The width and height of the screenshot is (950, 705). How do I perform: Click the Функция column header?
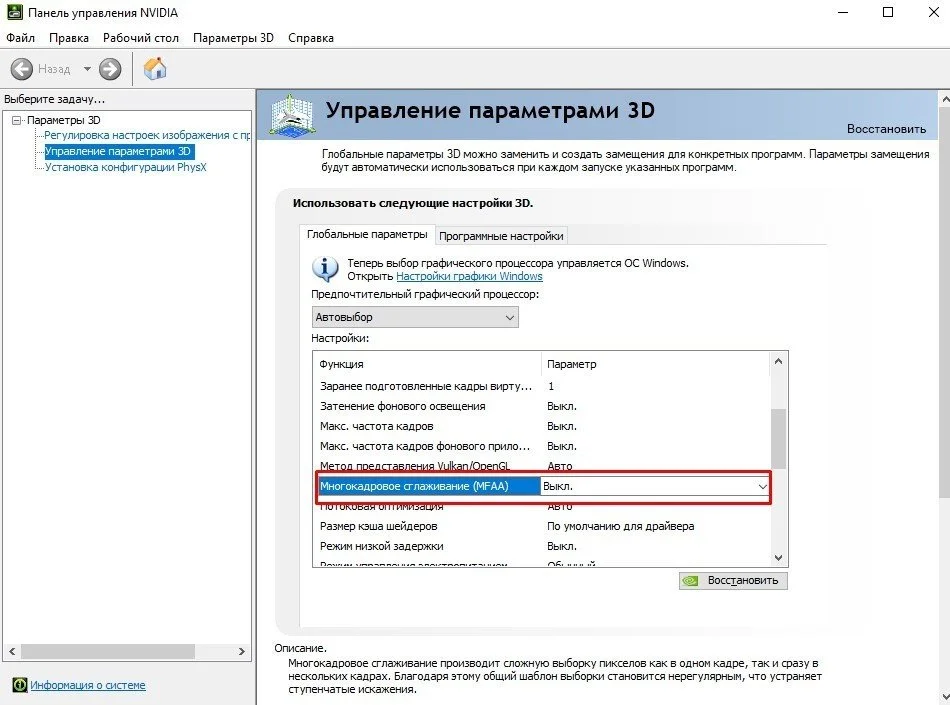point(427,364)
